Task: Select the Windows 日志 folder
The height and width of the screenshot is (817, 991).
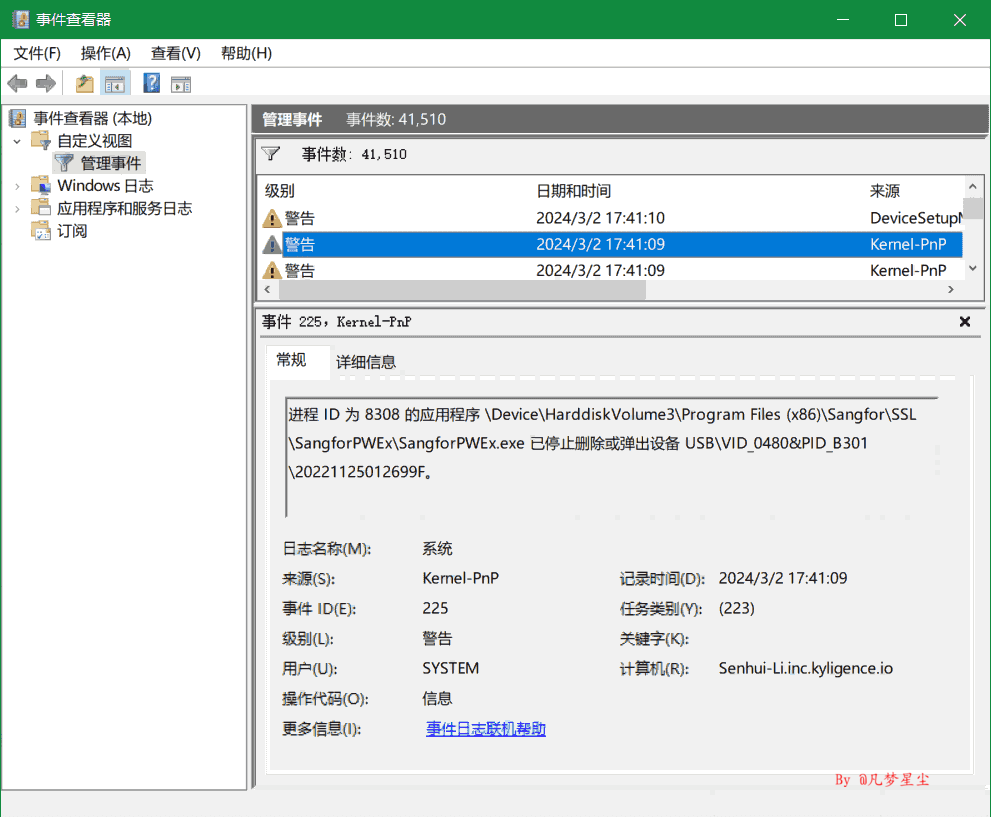Action: [105, 186]
